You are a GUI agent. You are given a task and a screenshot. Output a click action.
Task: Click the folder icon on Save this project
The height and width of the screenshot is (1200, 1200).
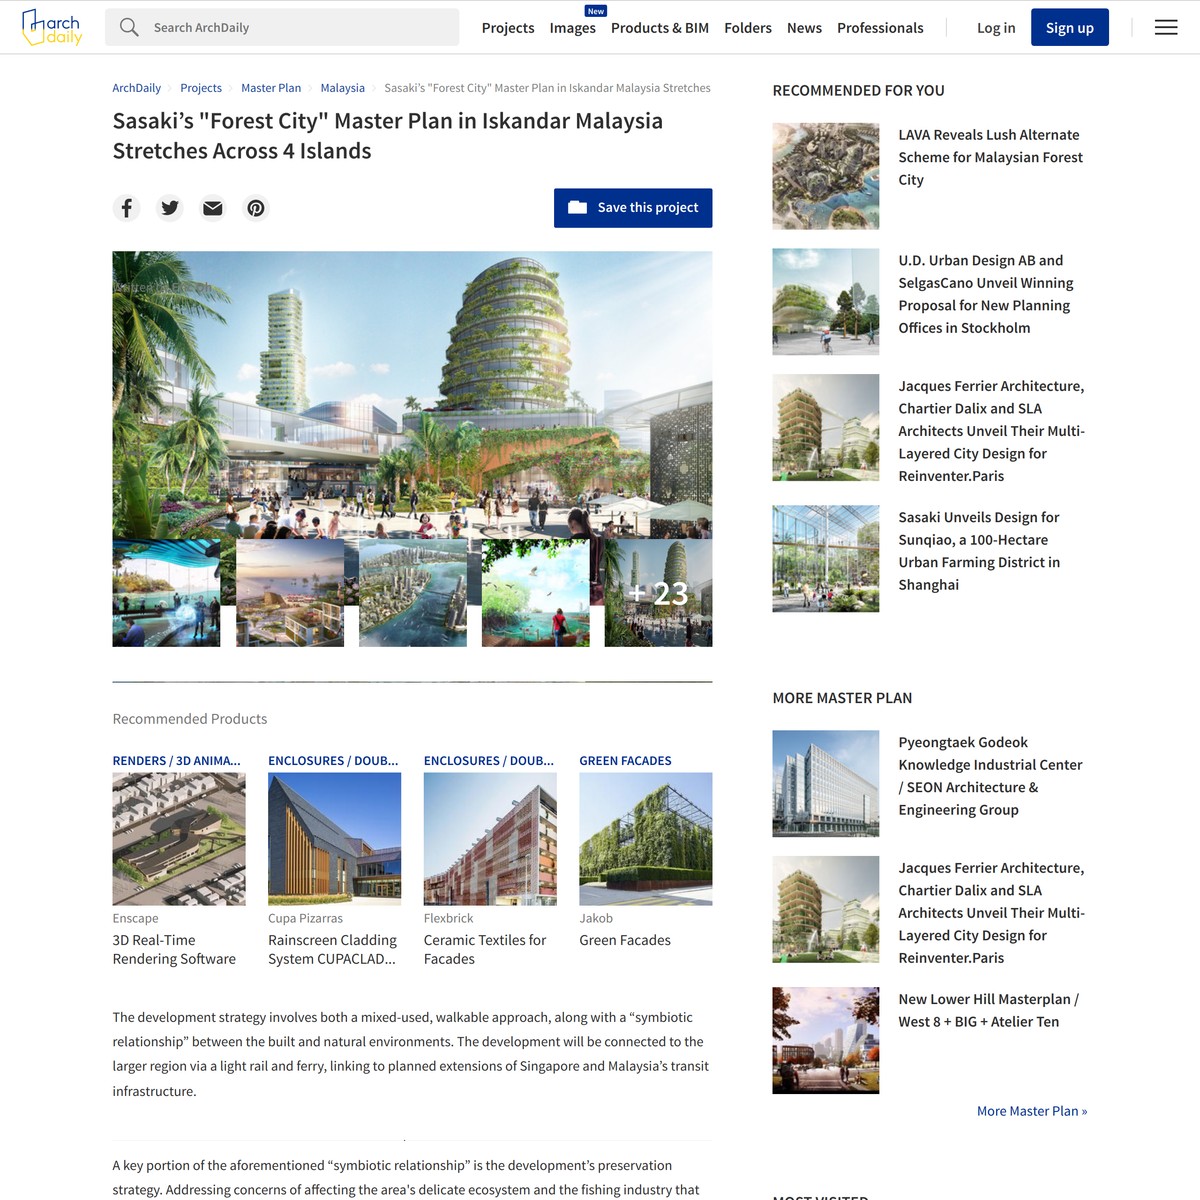(577, 207)
